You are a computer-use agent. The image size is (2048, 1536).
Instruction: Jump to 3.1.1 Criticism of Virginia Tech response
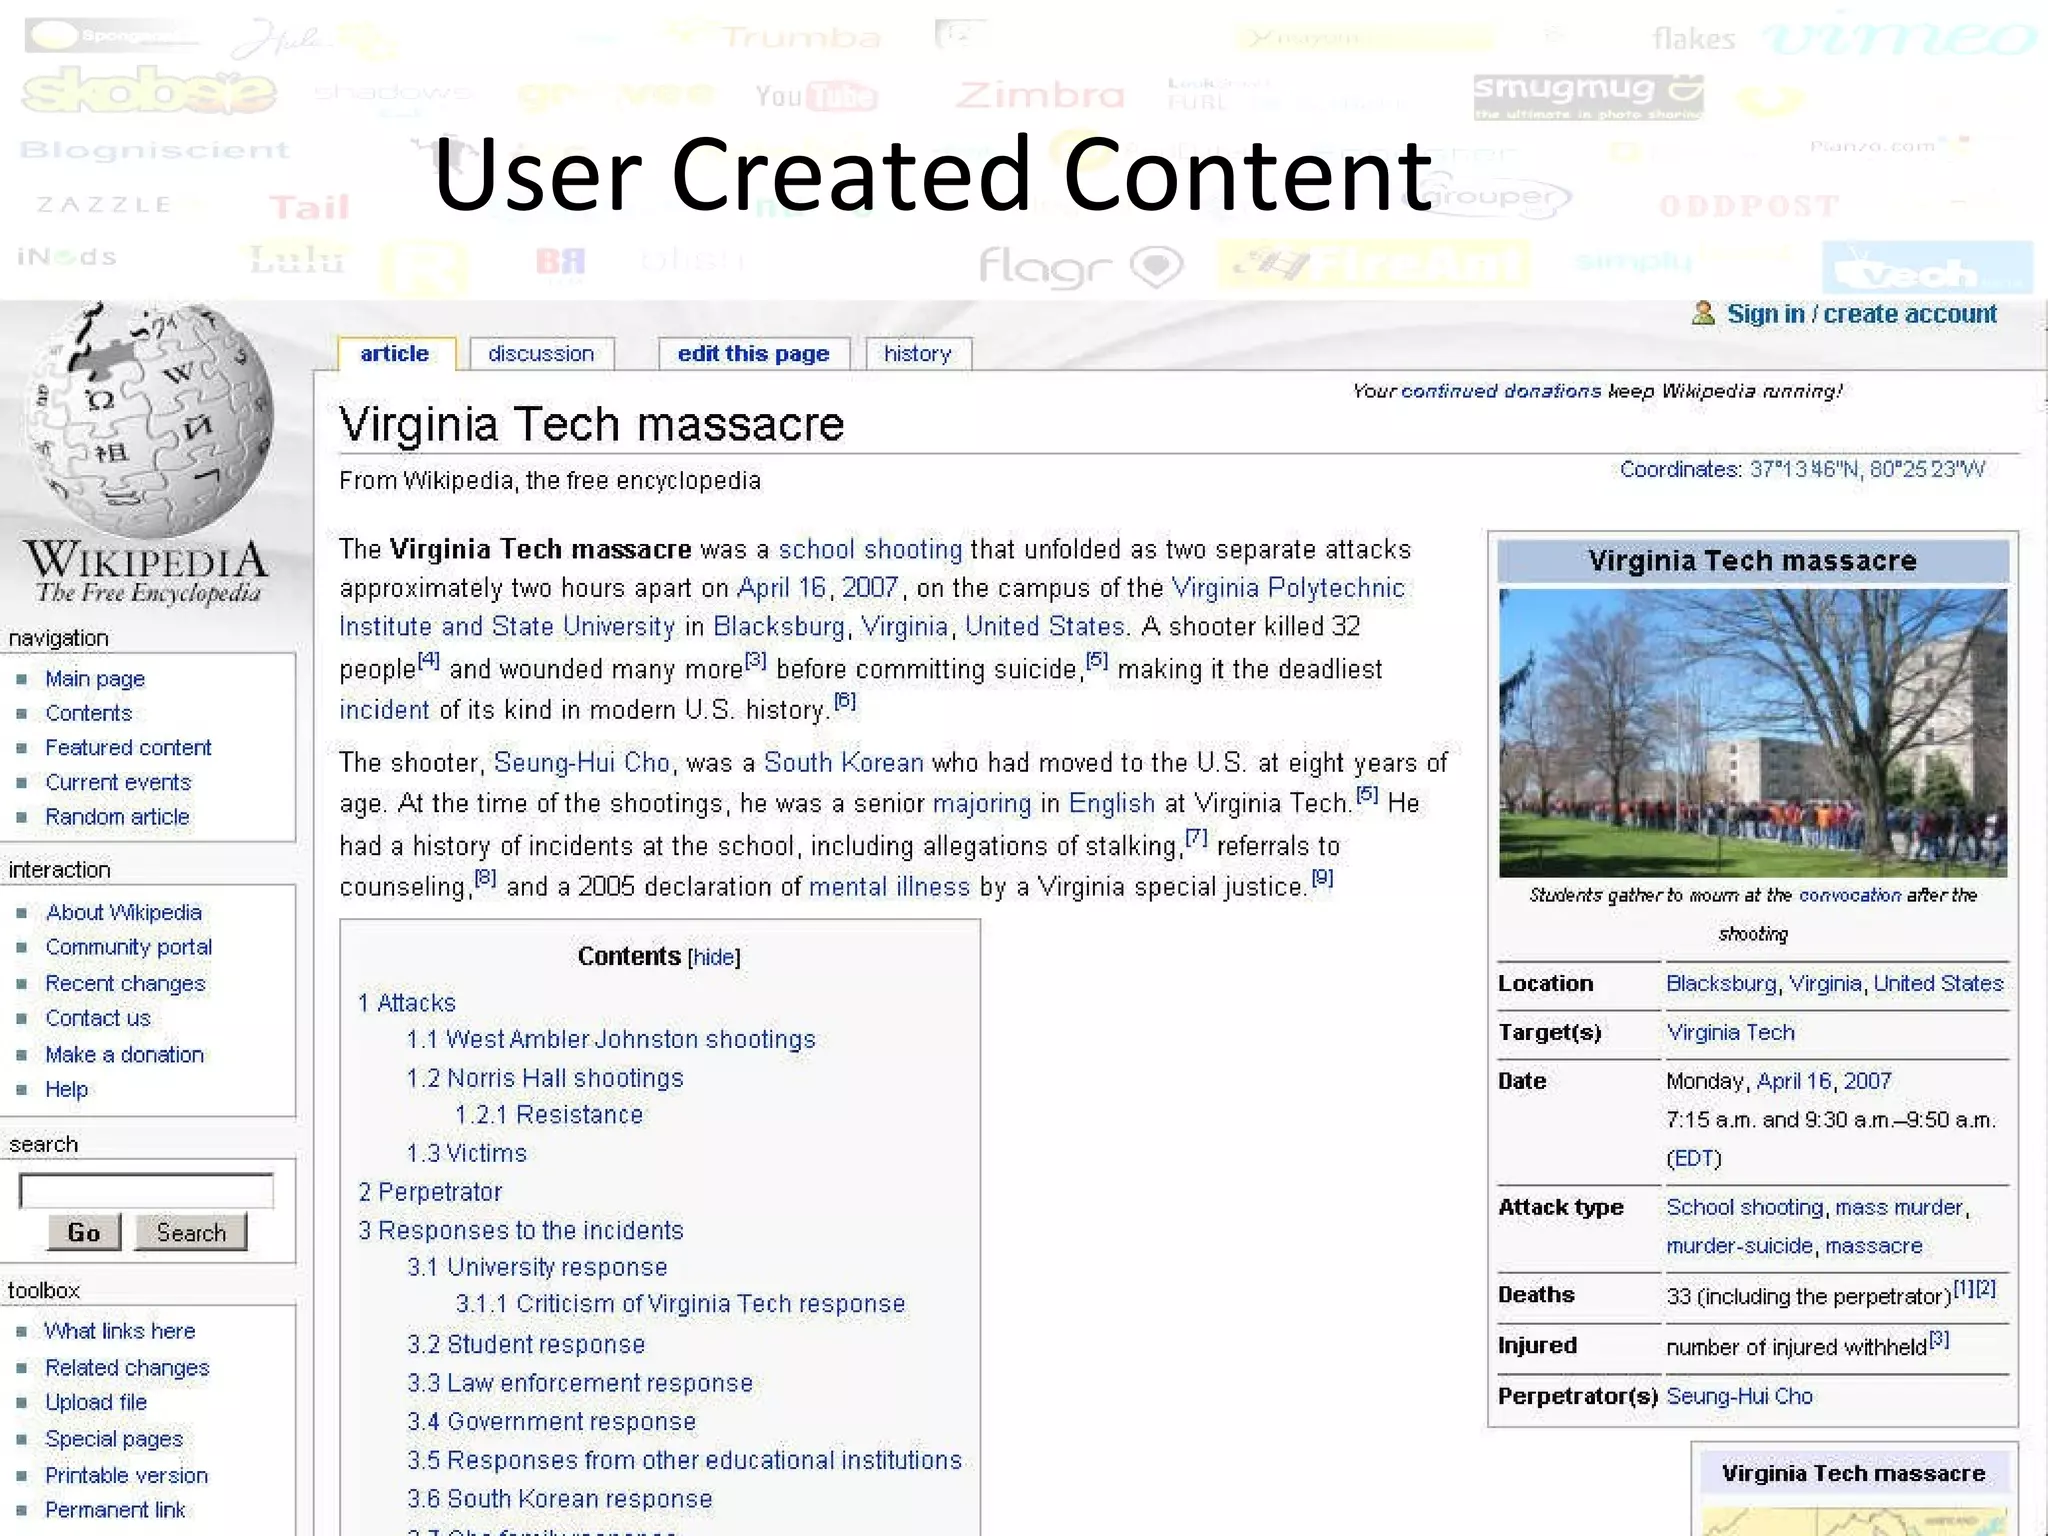680,1304
